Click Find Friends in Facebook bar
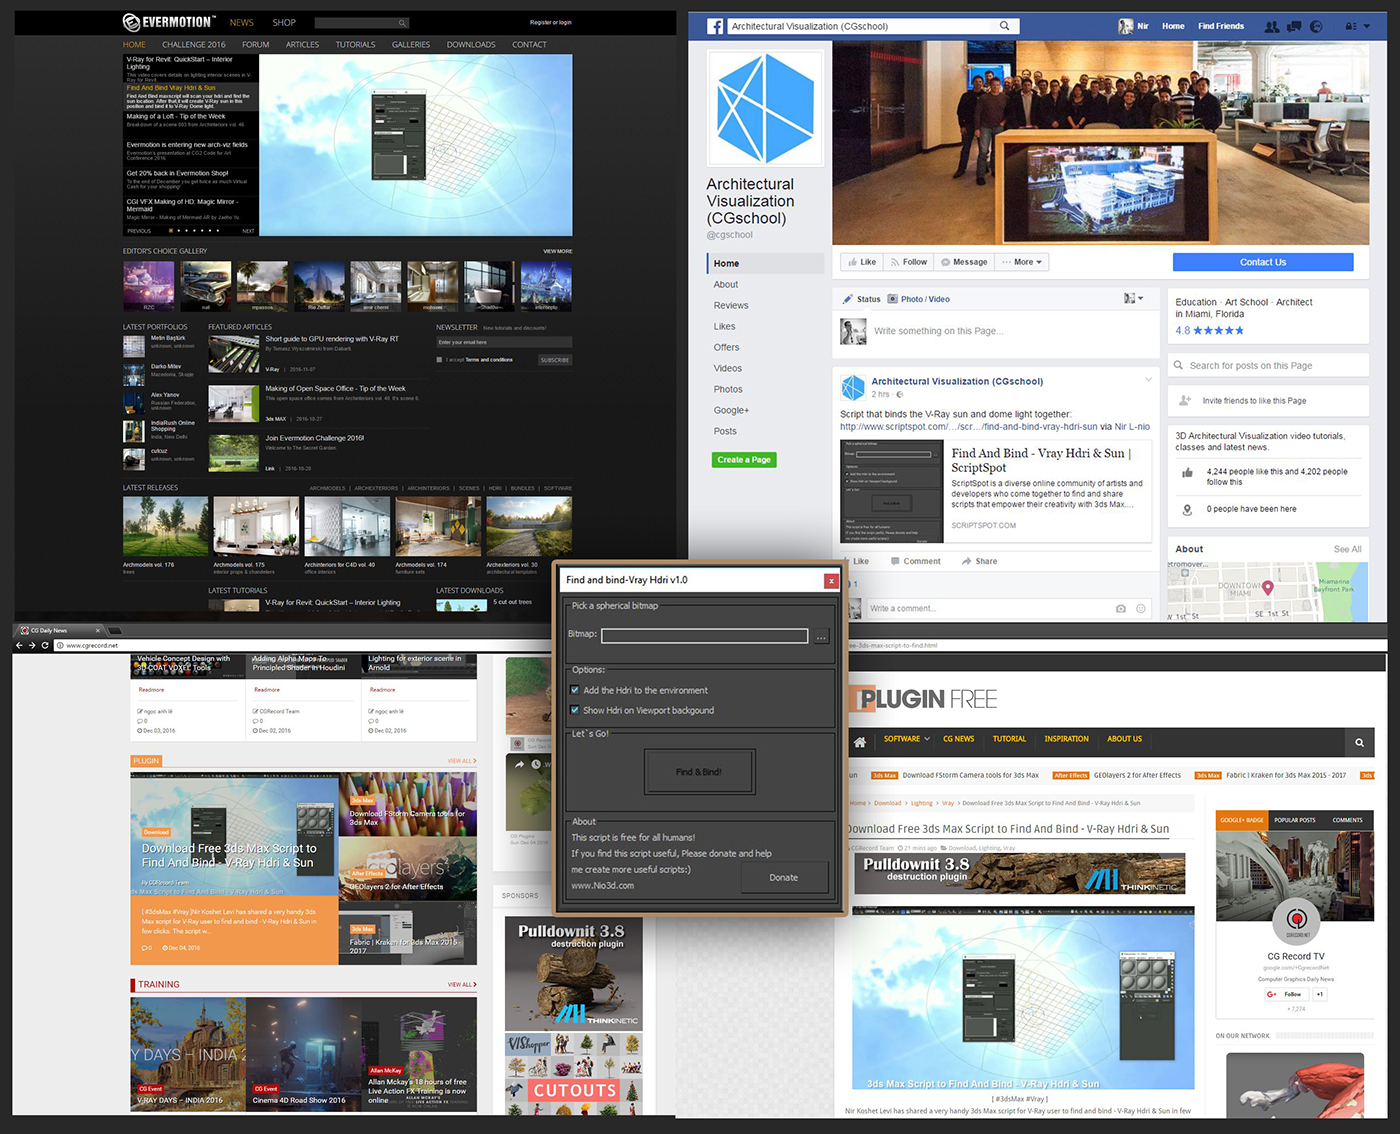 tap(1221, 26)
